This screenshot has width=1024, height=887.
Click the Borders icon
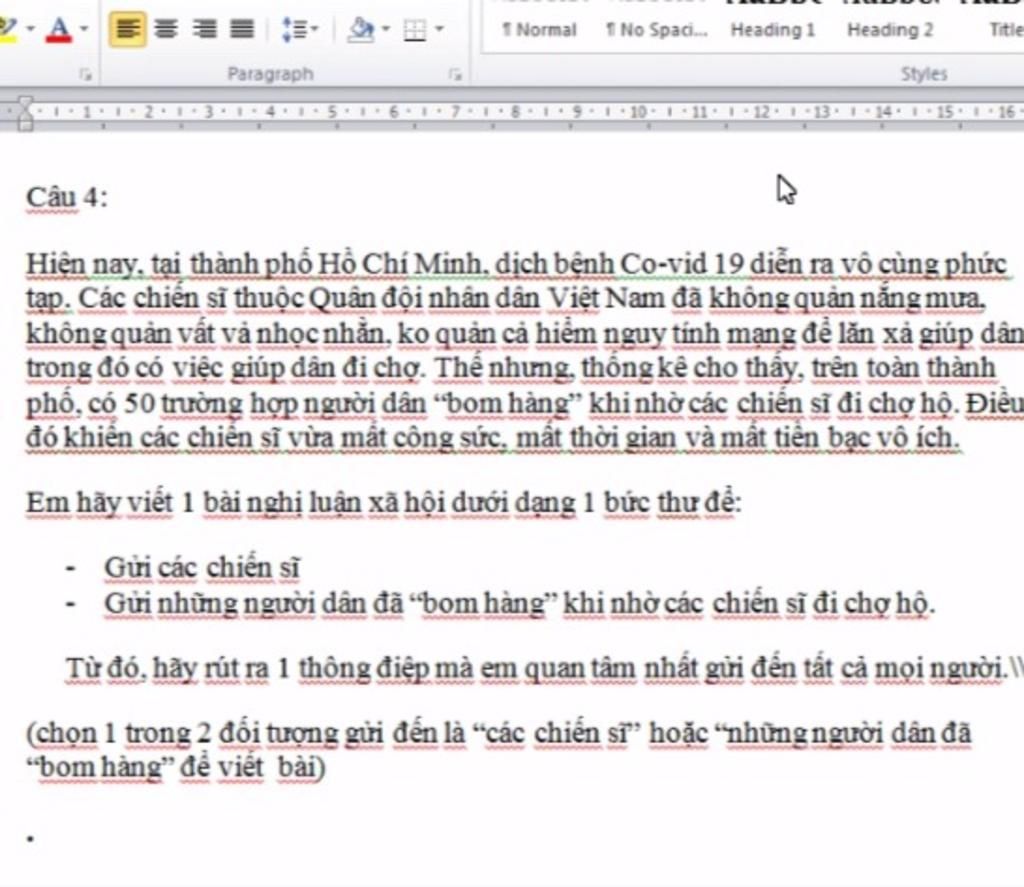[x=415, y=29]
